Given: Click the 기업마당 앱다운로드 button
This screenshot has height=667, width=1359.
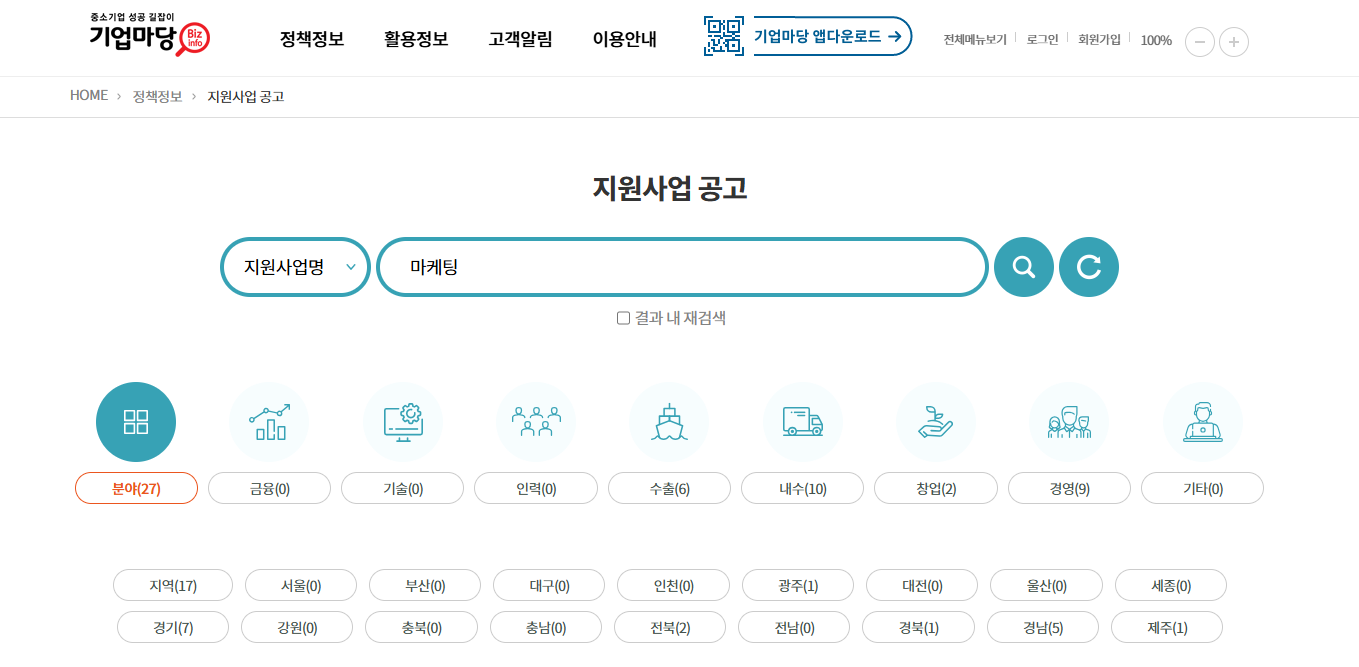Looking at the screenshot, I should tap(832, 36).
